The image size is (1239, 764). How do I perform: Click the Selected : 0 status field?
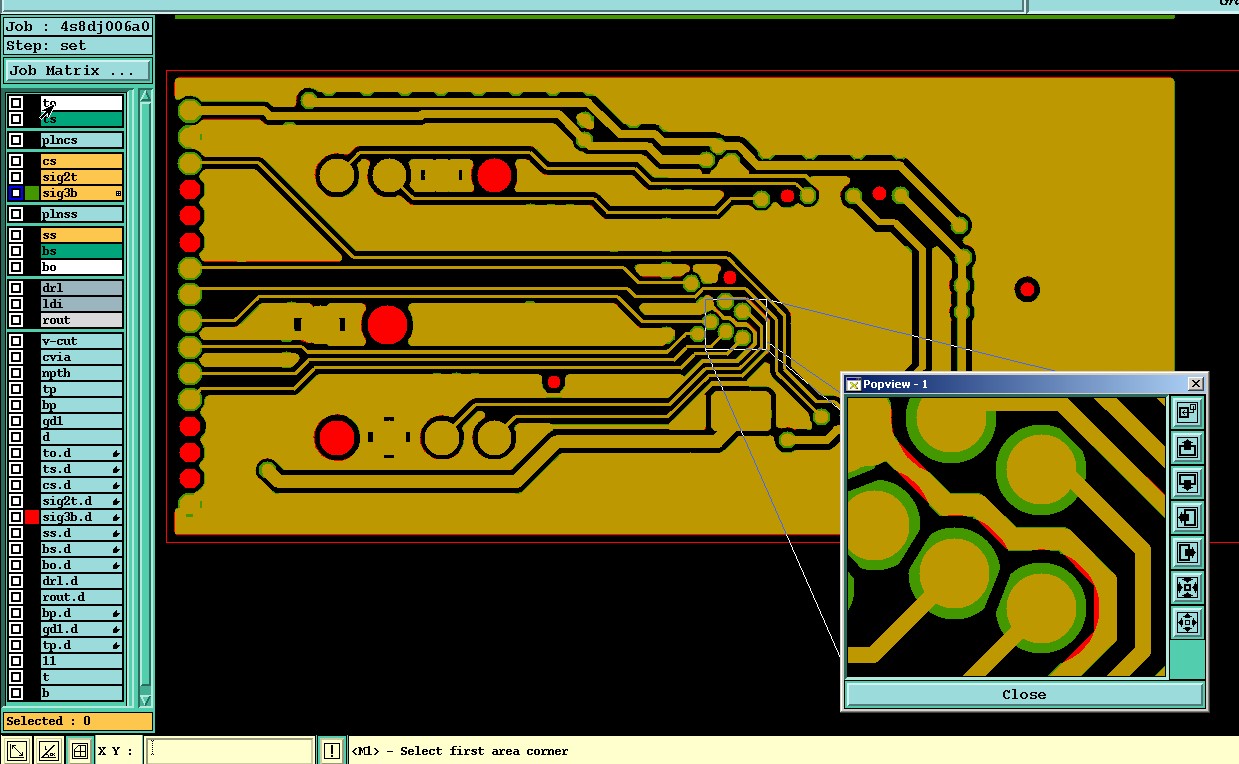[78, 721]
